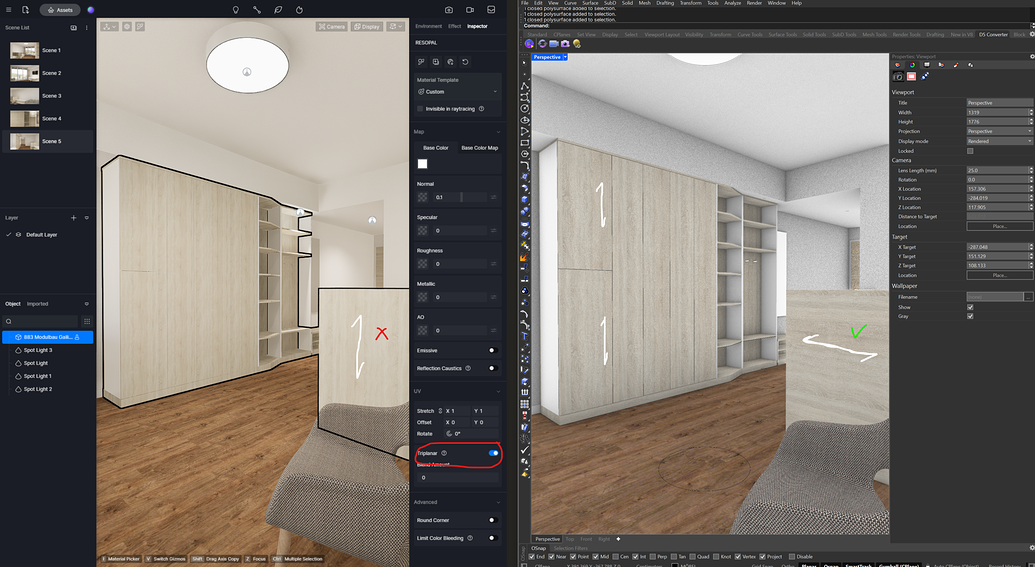Open Scene List more options menu
This screenshot has height=567, width=1035.
coord(86,28)
